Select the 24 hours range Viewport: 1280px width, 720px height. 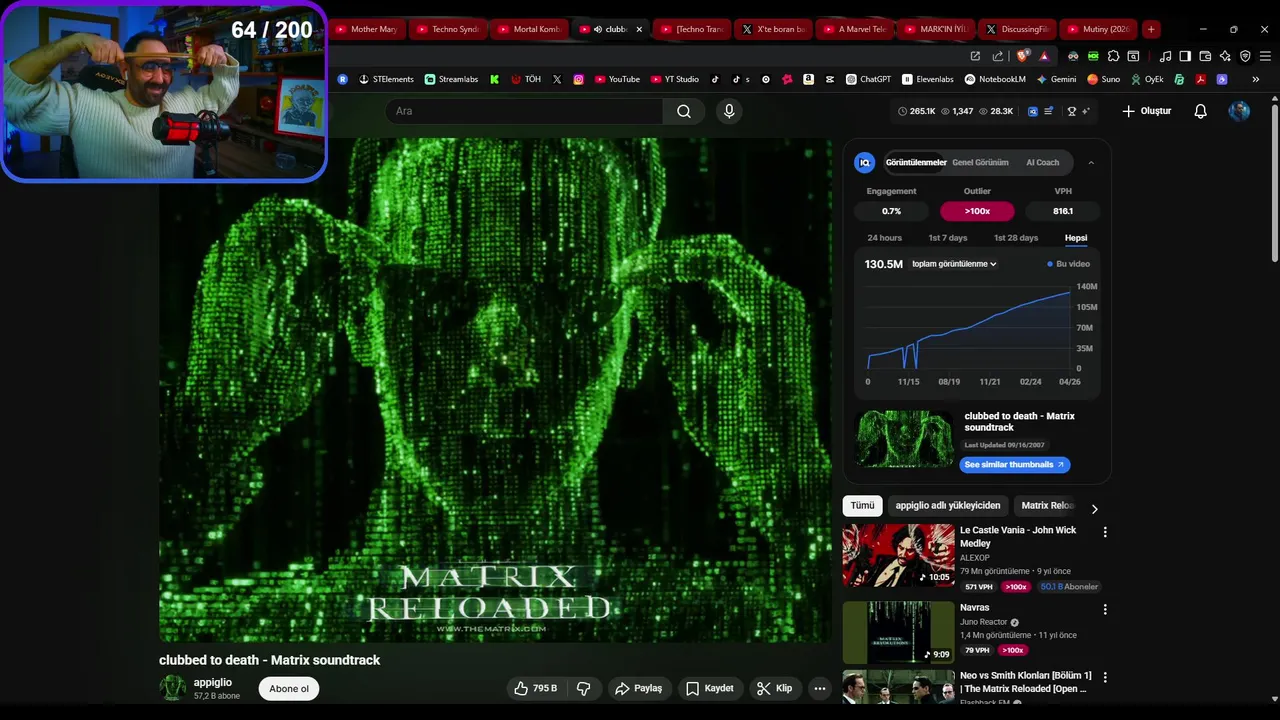[884, 238]
